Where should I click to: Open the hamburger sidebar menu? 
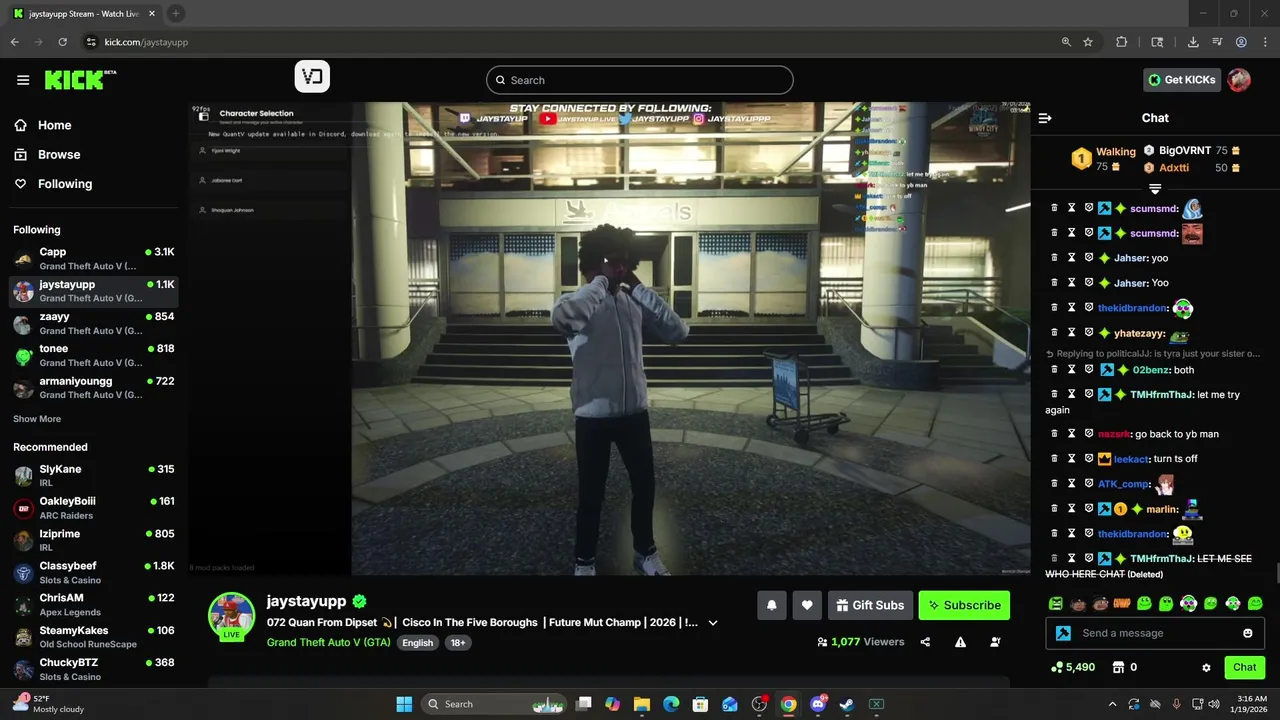pyautogui.click(x=23, y=80)
